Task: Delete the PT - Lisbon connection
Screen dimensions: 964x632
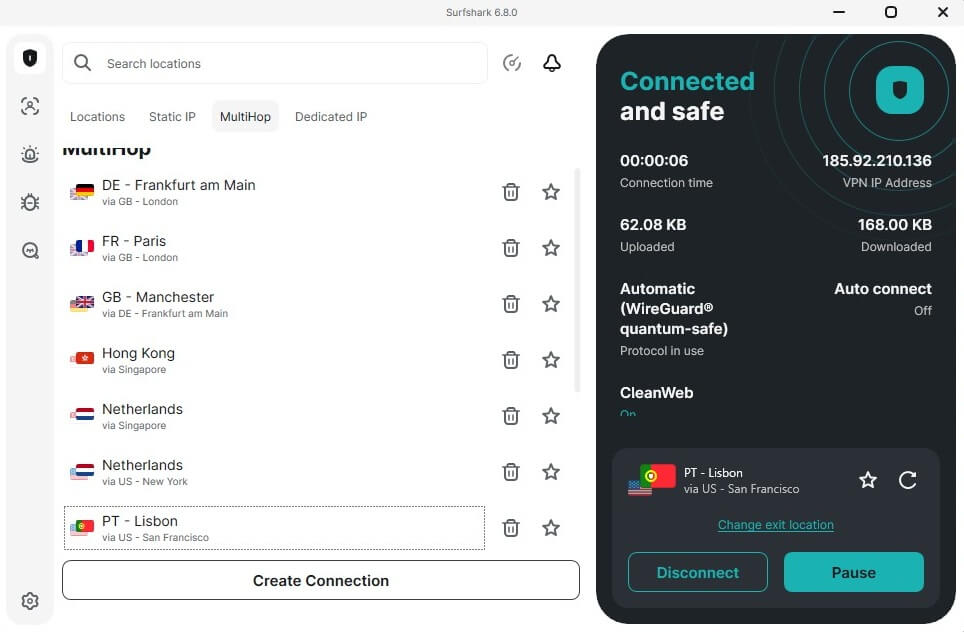Action: pos(511,527)
